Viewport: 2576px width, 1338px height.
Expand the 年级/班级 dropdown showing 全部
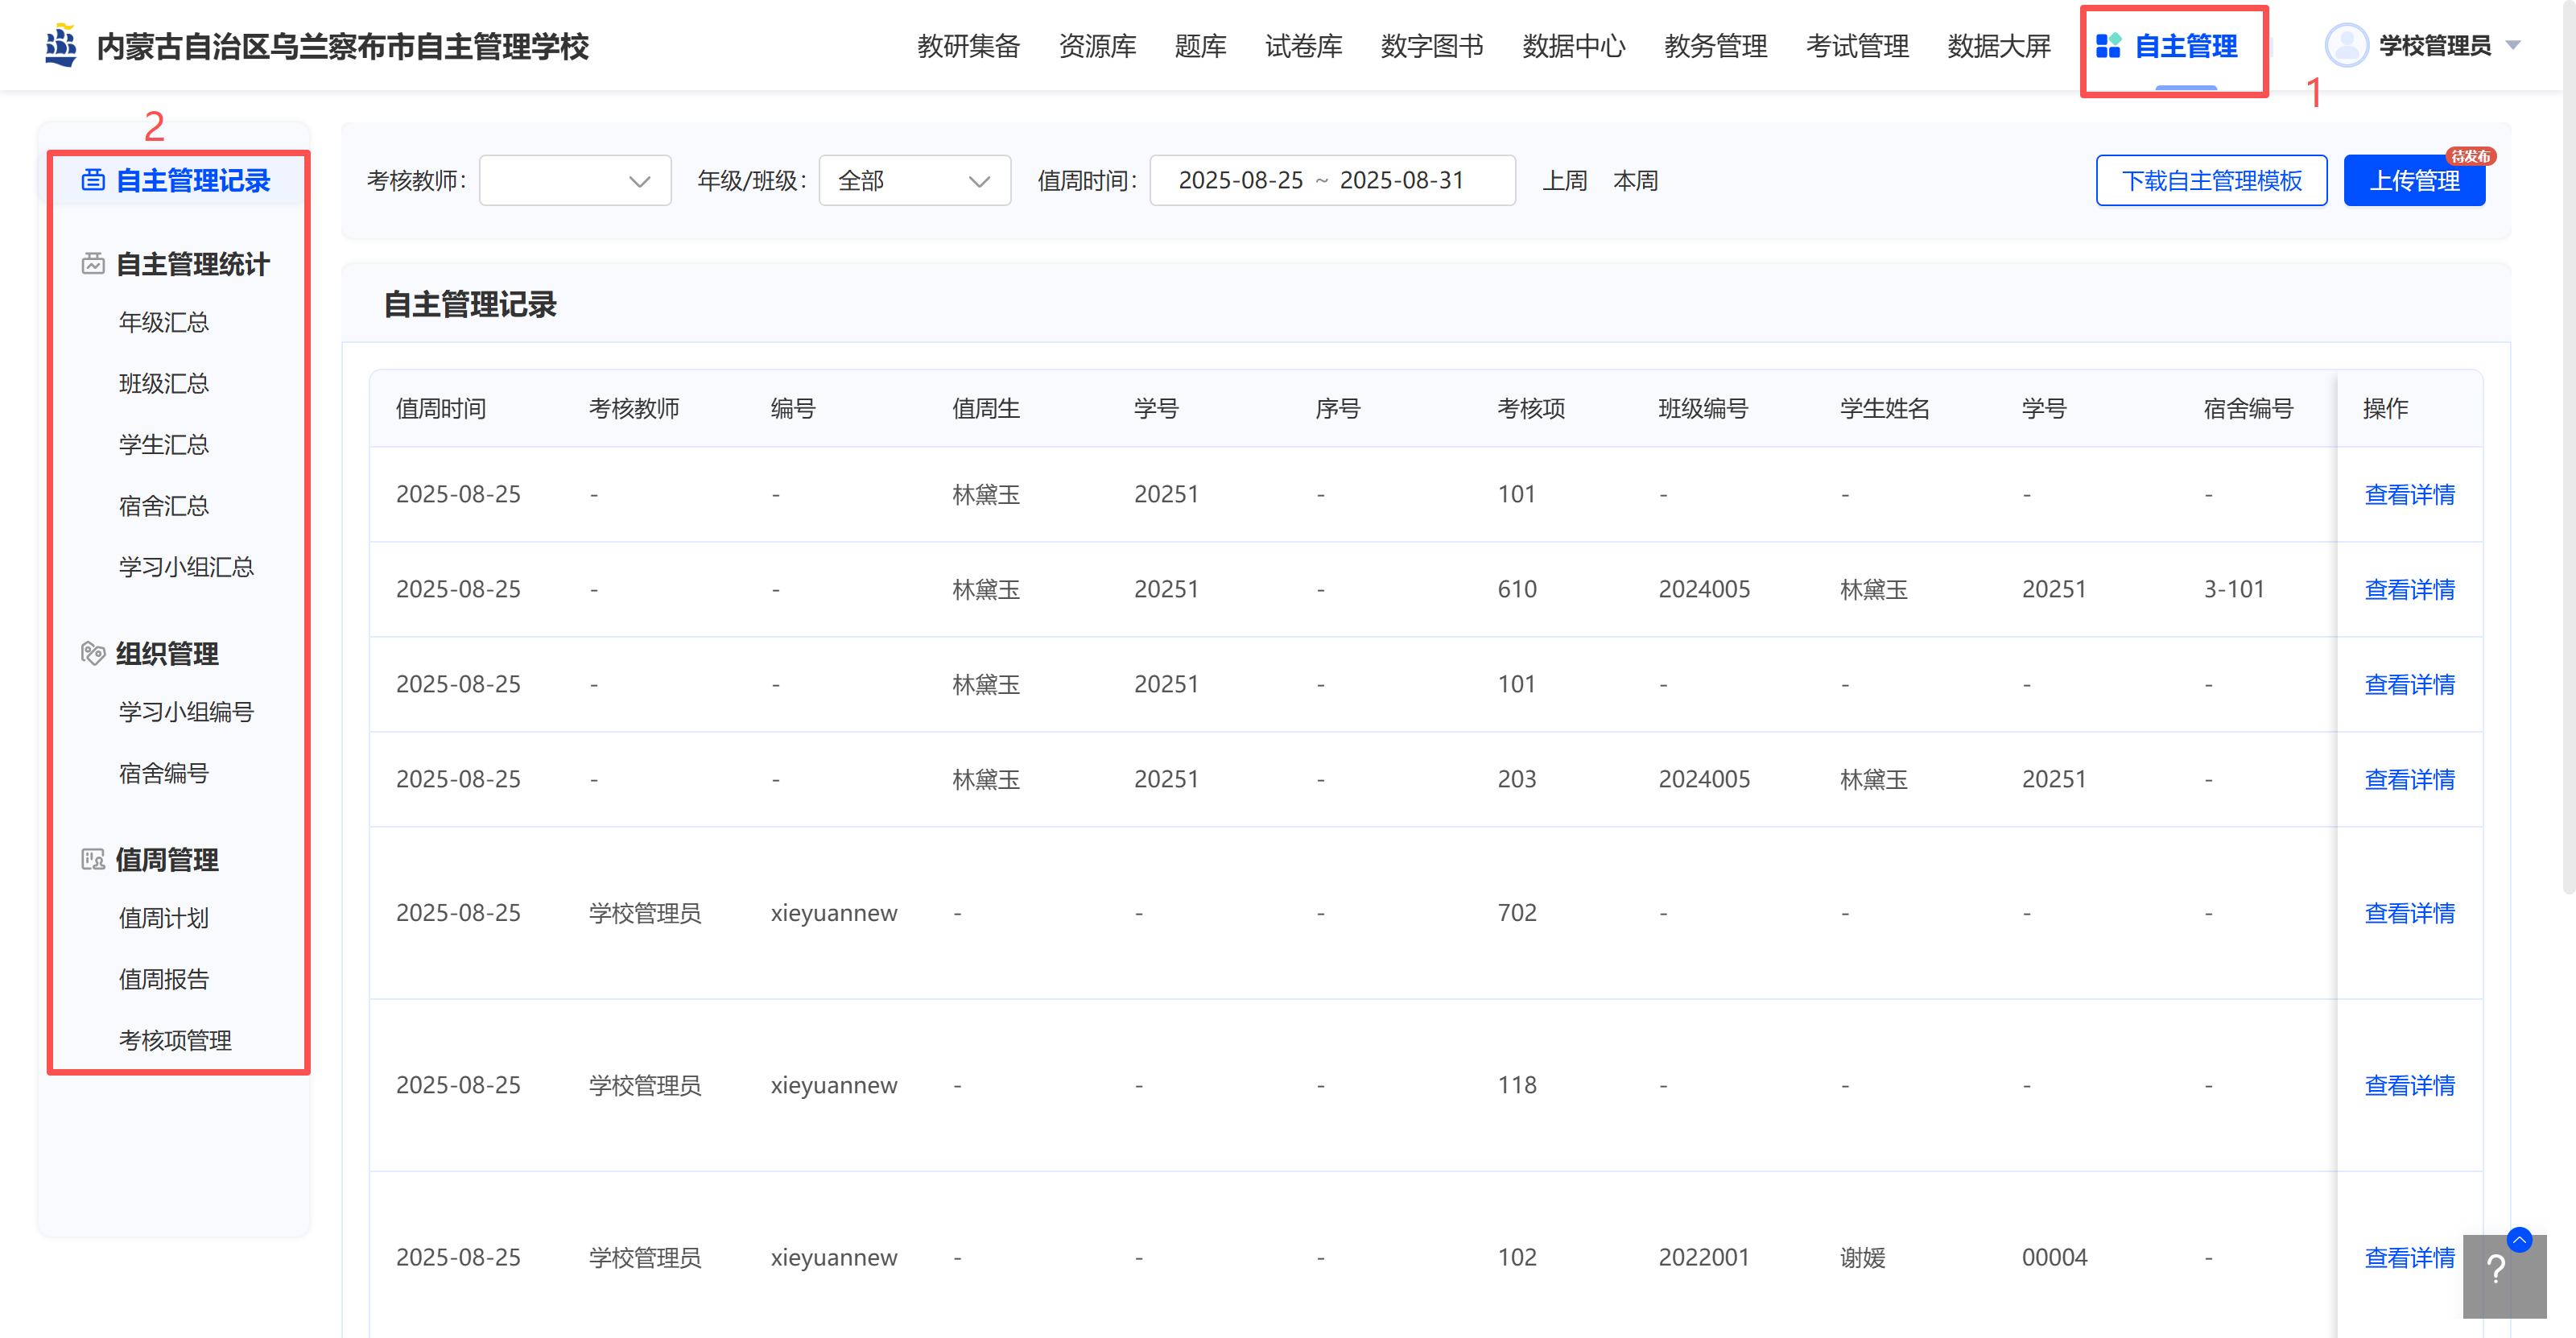click(x=914, y=181)
